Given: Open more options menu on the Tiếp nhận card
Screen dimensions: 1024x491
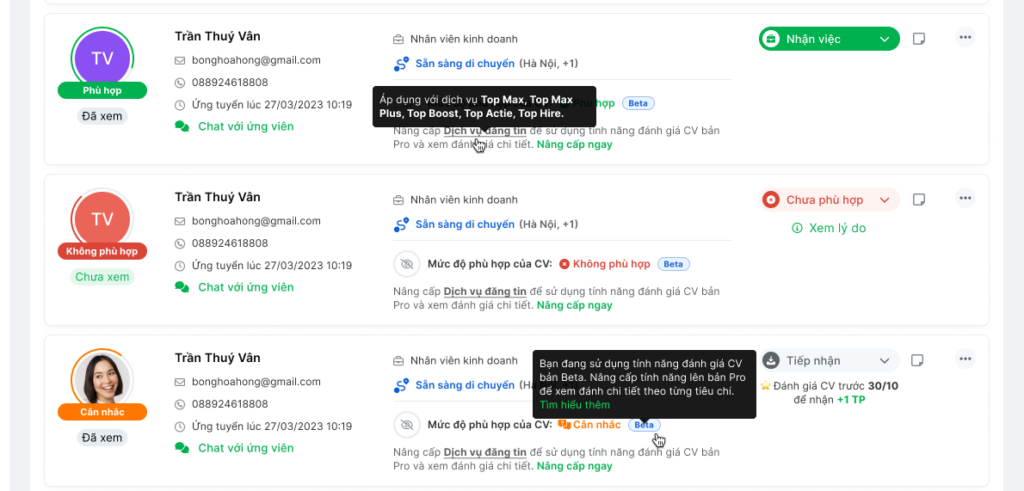Looking at the screenshot, I should tap(965, 358).
